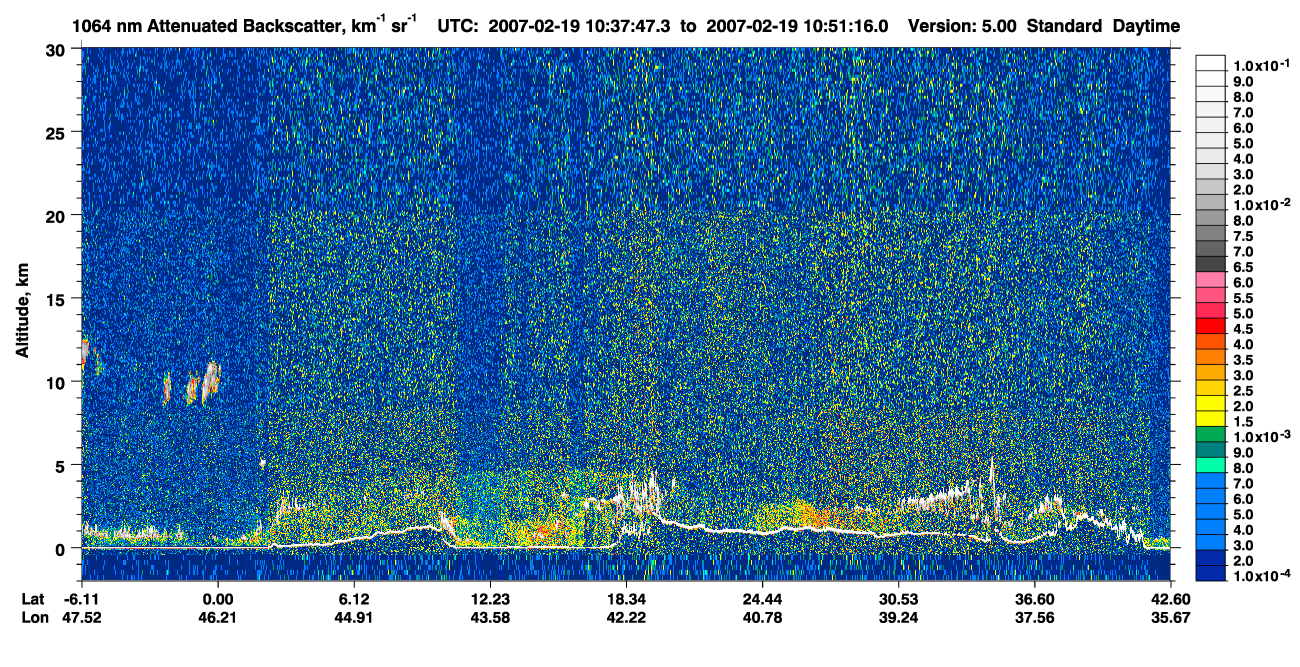
Task: Click colorbar label 5.5
Action: pos(1245,298)
